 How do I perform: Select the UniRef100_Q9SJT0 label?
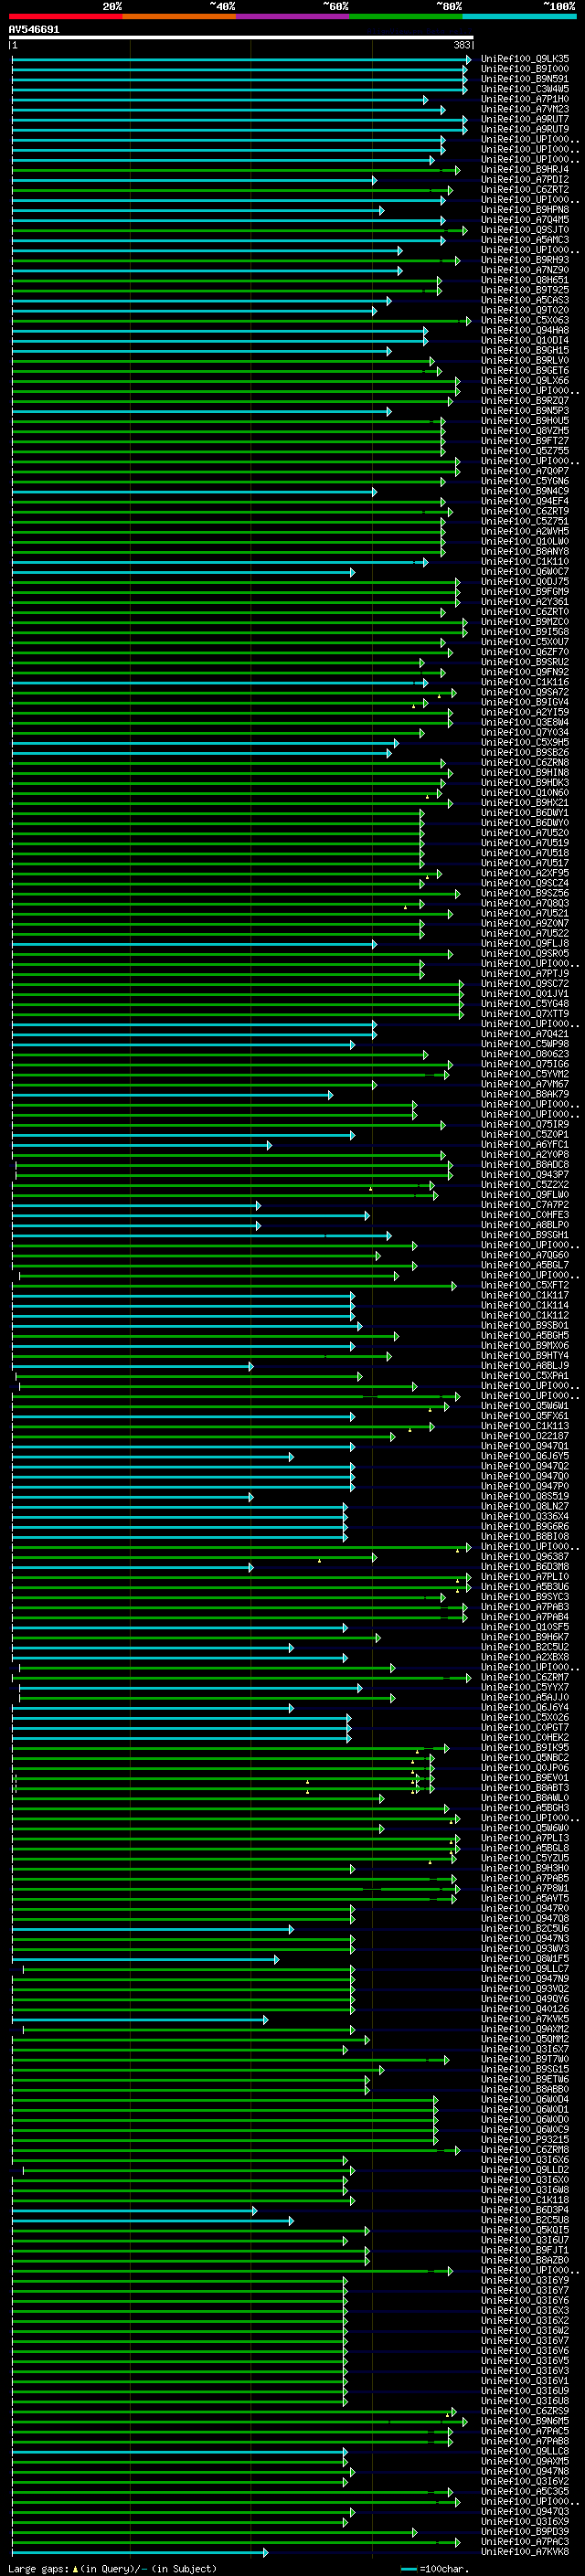[x=525, y=230]
